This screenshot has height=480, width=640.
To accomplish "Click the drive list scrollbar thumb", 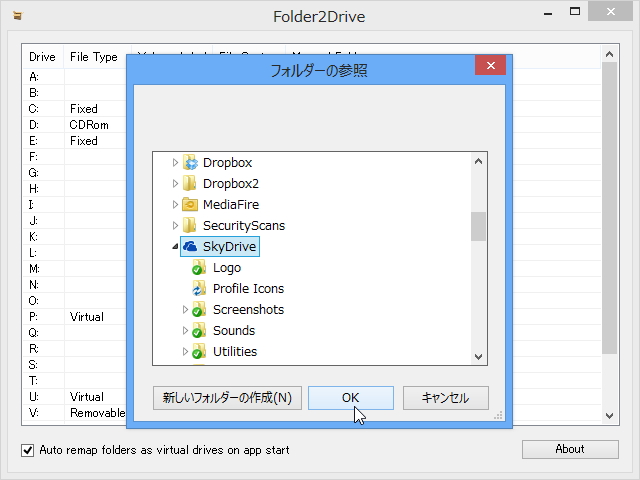I will pos(610,208).
